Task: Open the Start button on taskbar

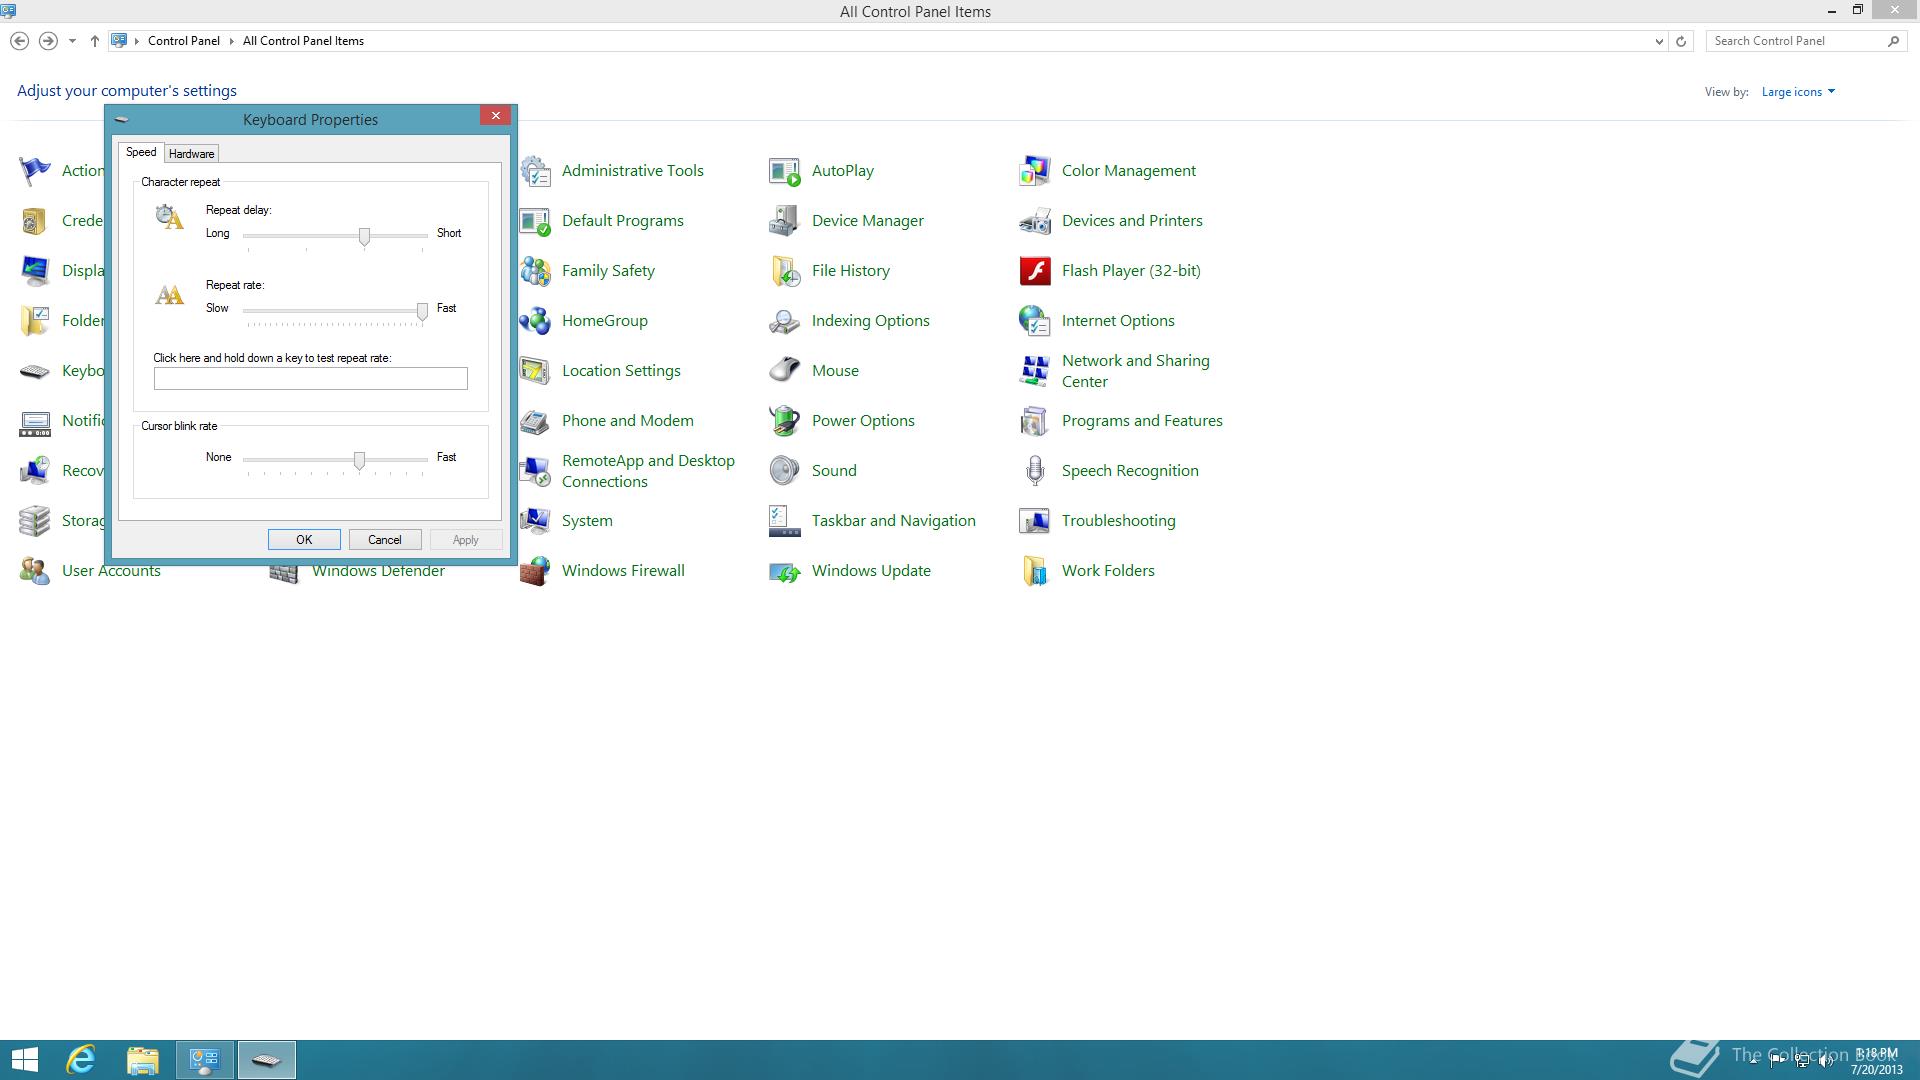Action: pyautogui.click(x=24, y=1060)
